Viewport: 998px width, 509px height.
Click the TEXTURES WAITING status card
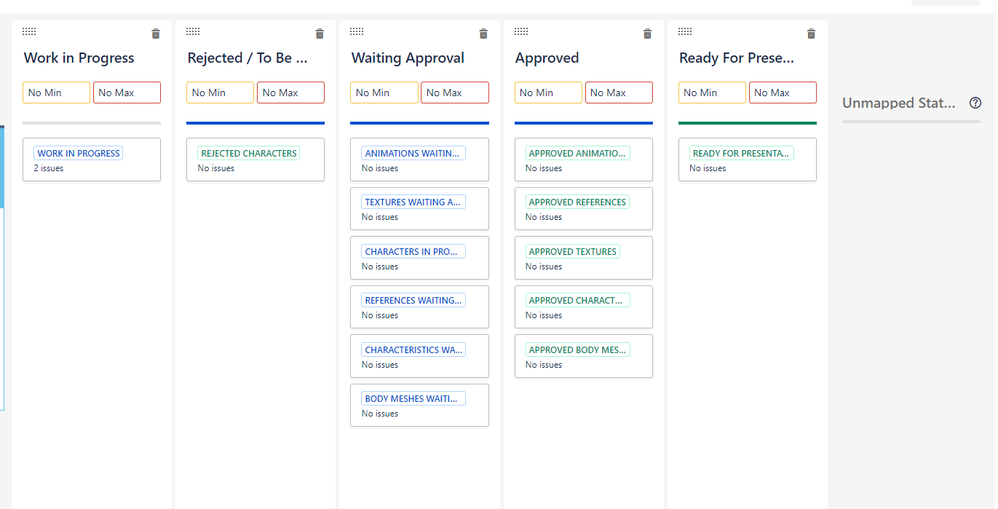click(419, 209)
